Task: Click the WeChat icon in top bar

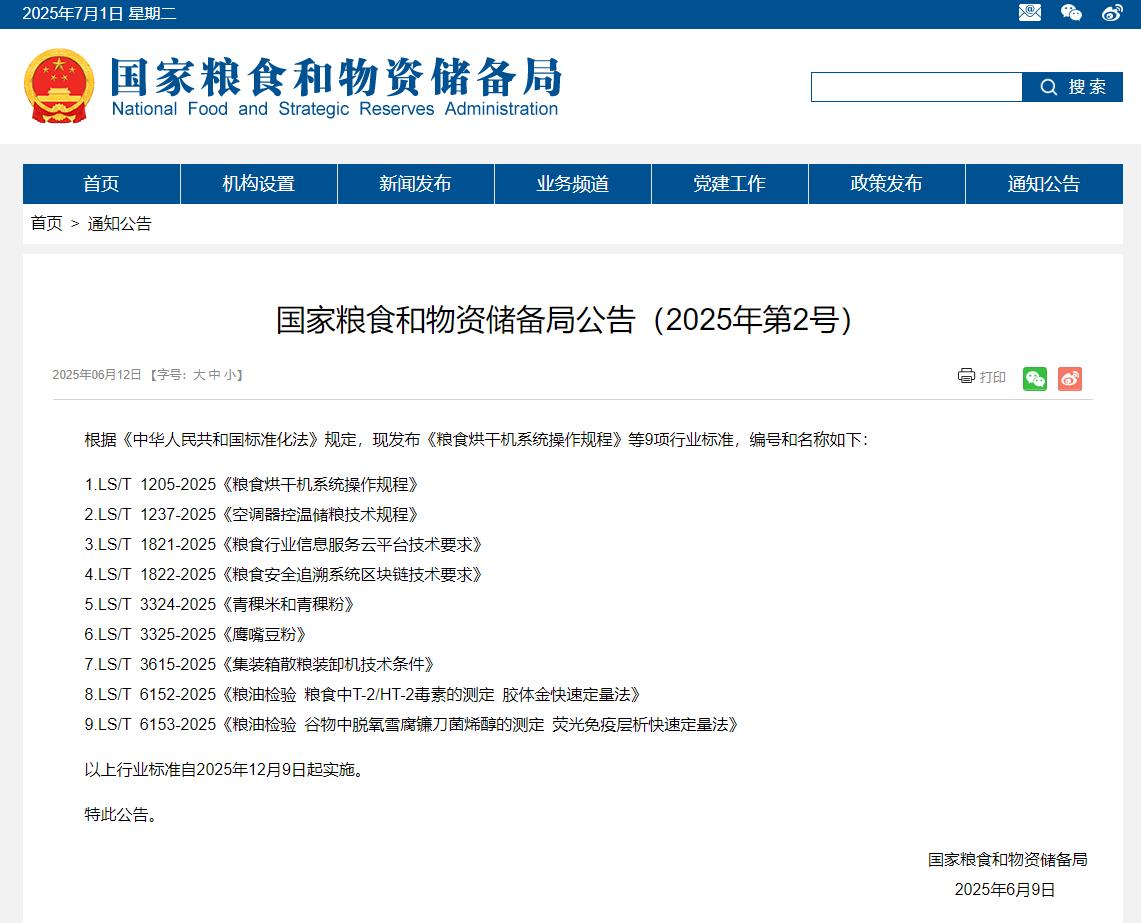Action: tap(1071, 13)
